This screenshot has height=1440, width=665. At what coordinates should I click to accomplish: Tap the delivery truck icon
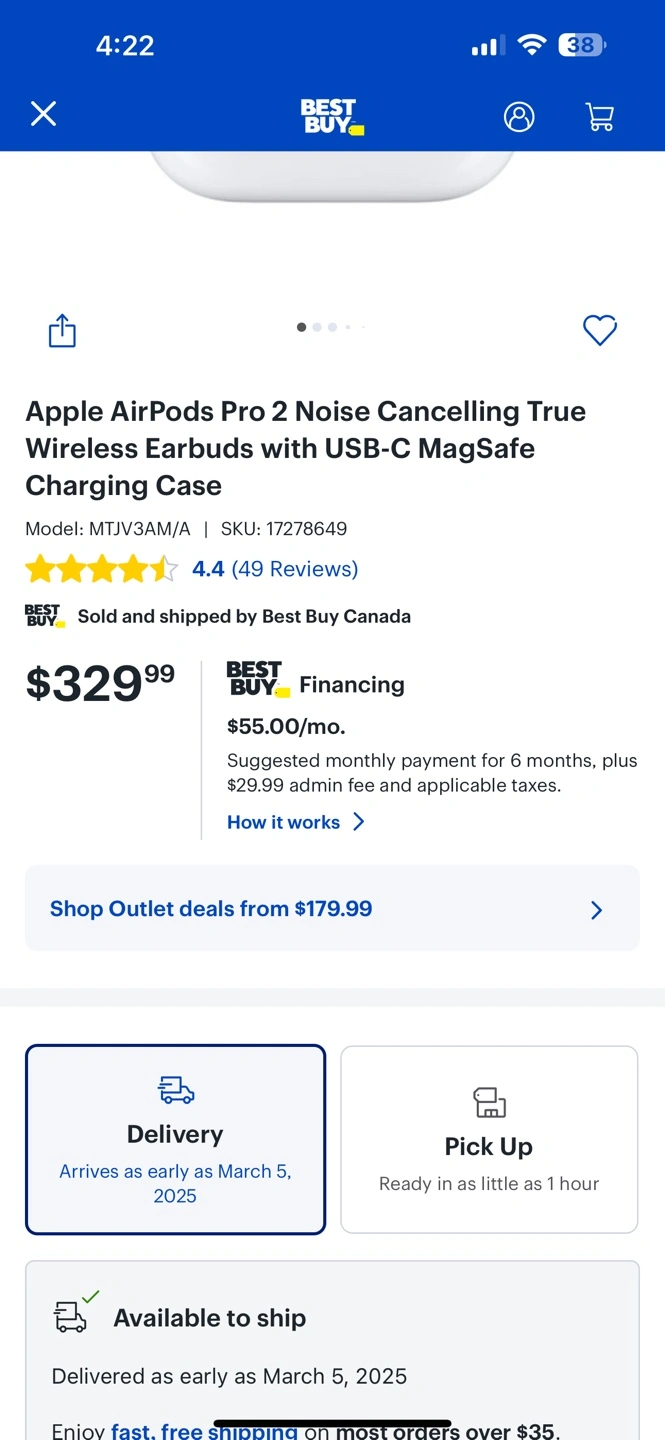(176, 1090)
